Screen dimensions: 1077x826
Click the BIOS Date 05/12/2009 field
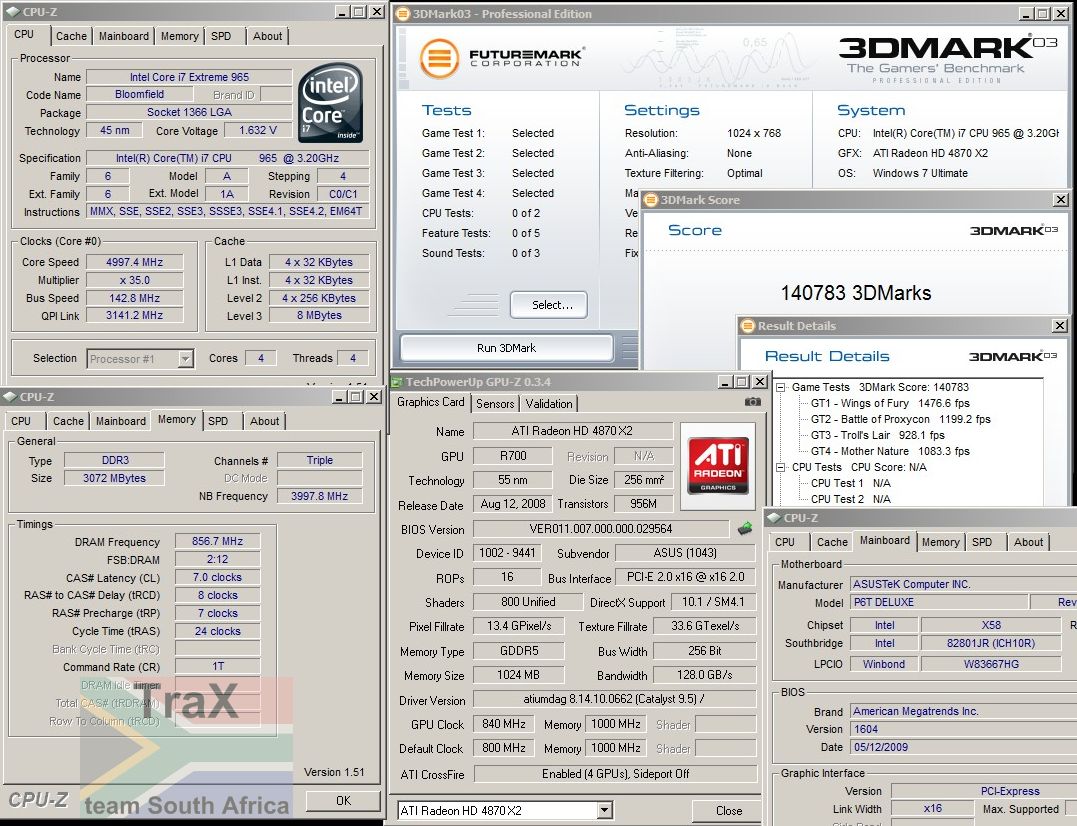point(963,747)
